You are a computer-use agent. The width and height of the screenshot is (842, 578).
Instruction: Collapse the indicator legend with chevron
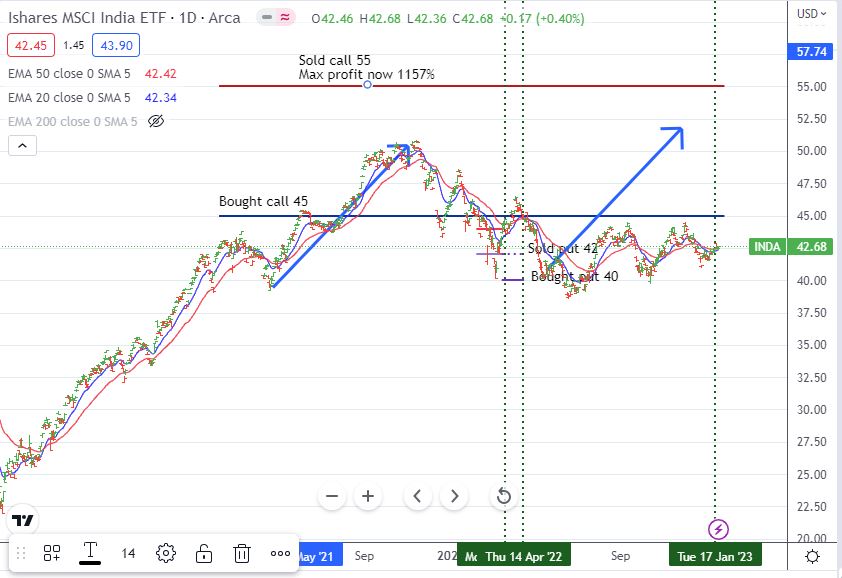pyautogui.click(x=23, y=146)
